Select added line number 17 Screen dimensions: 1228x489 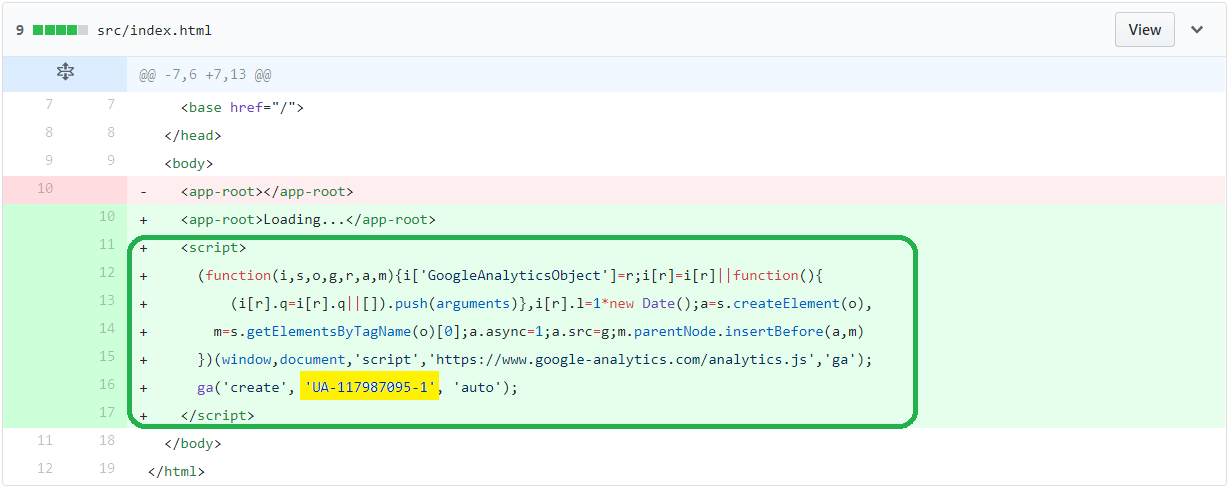tap(107, 412)
